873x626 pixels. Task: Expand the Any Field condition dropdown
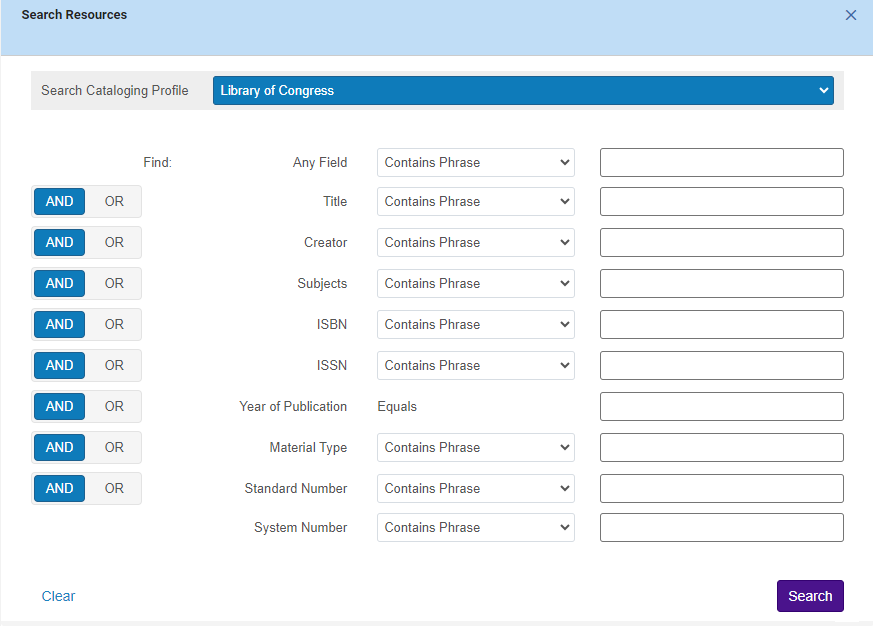point(475,163)
